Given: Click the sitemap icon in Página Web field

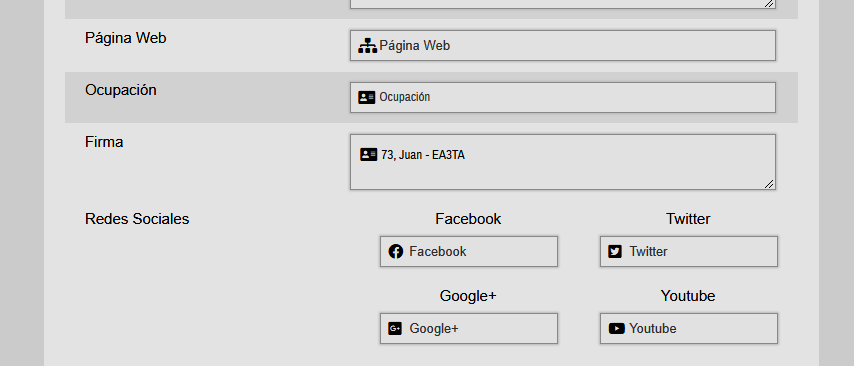Looking at the screenshot, I should pos(368,46).
